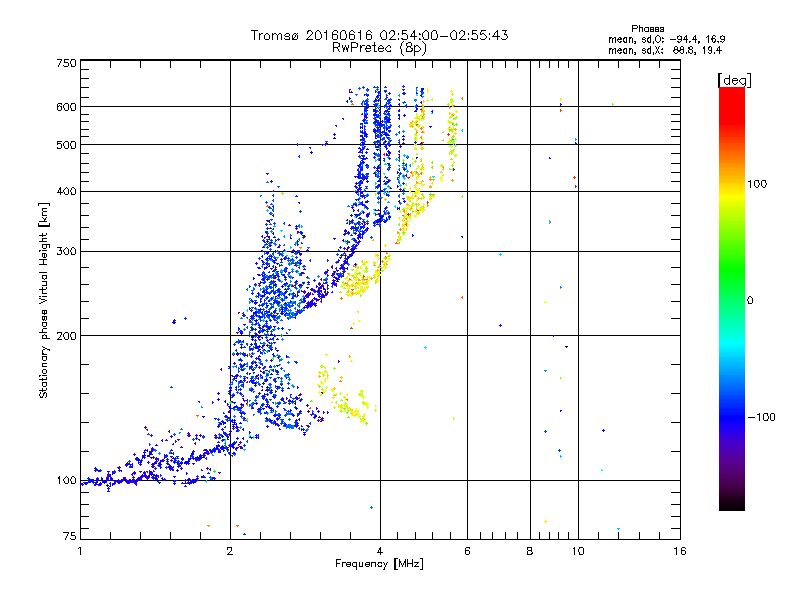
Task: Click the 'Stationary phase Virtual Height [km]' axis label
Action: point(44,300)
